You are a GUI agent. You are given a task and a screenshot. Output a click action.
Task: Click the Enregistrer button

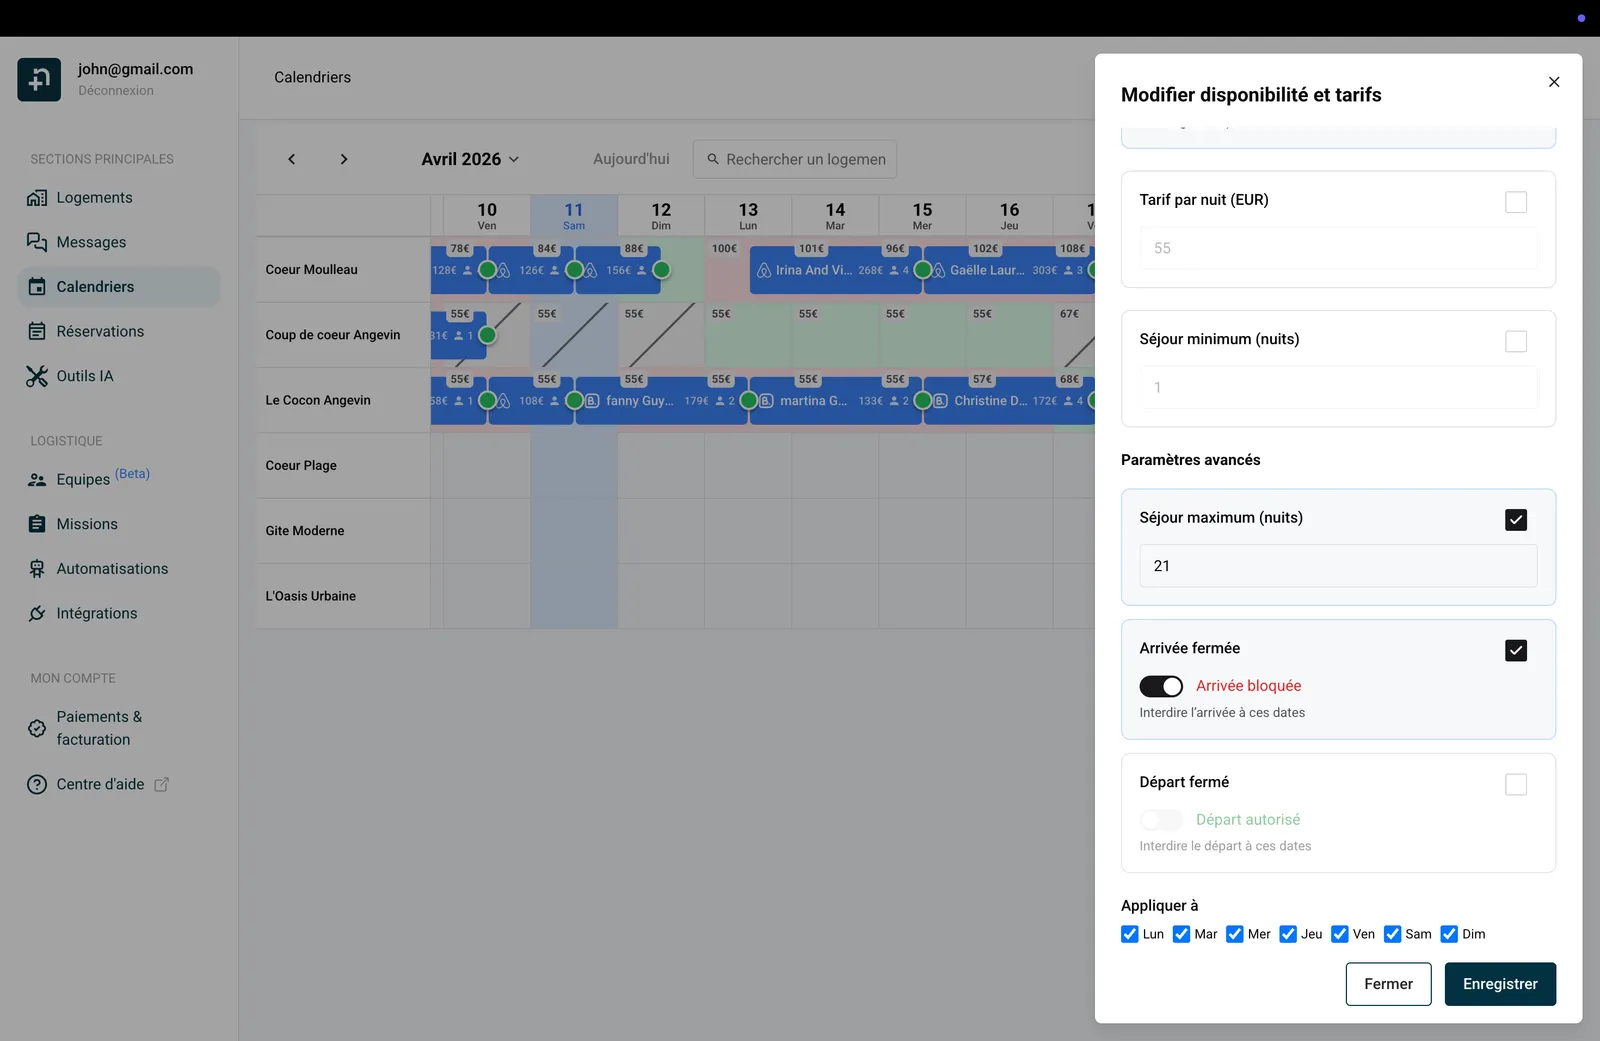coord(1500,984)
